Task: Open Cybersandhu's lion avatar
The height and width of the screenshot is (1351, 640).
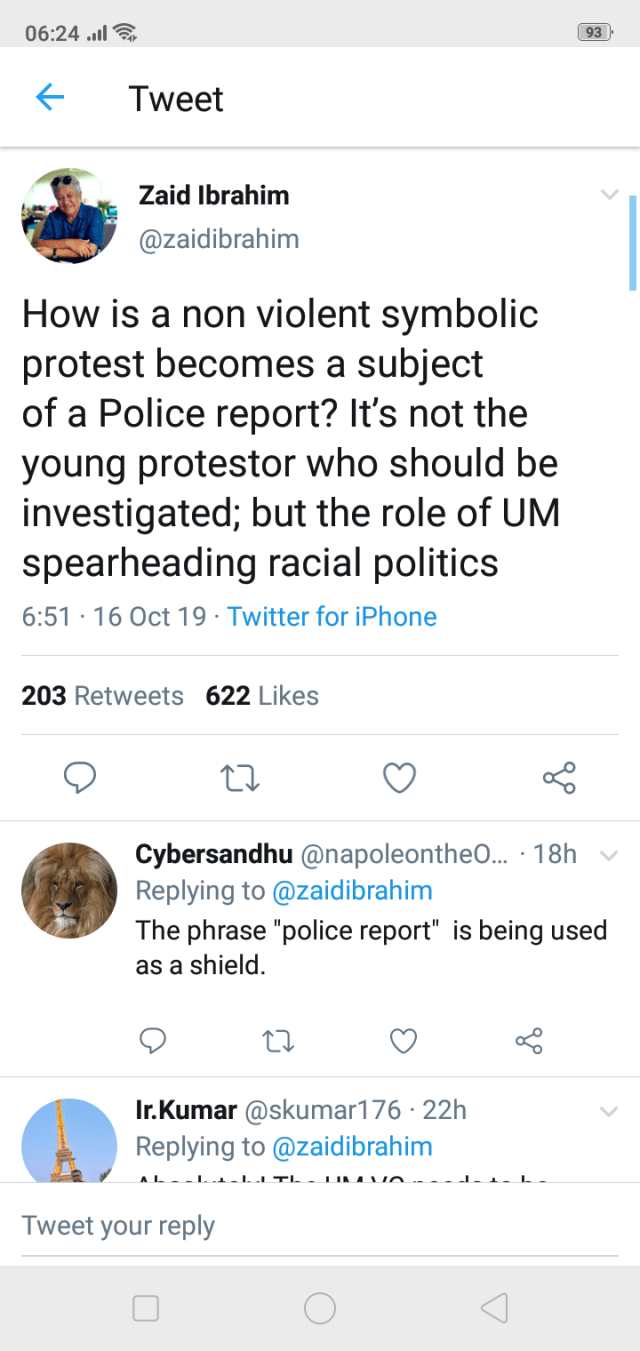Action: (x=70, y=890)
